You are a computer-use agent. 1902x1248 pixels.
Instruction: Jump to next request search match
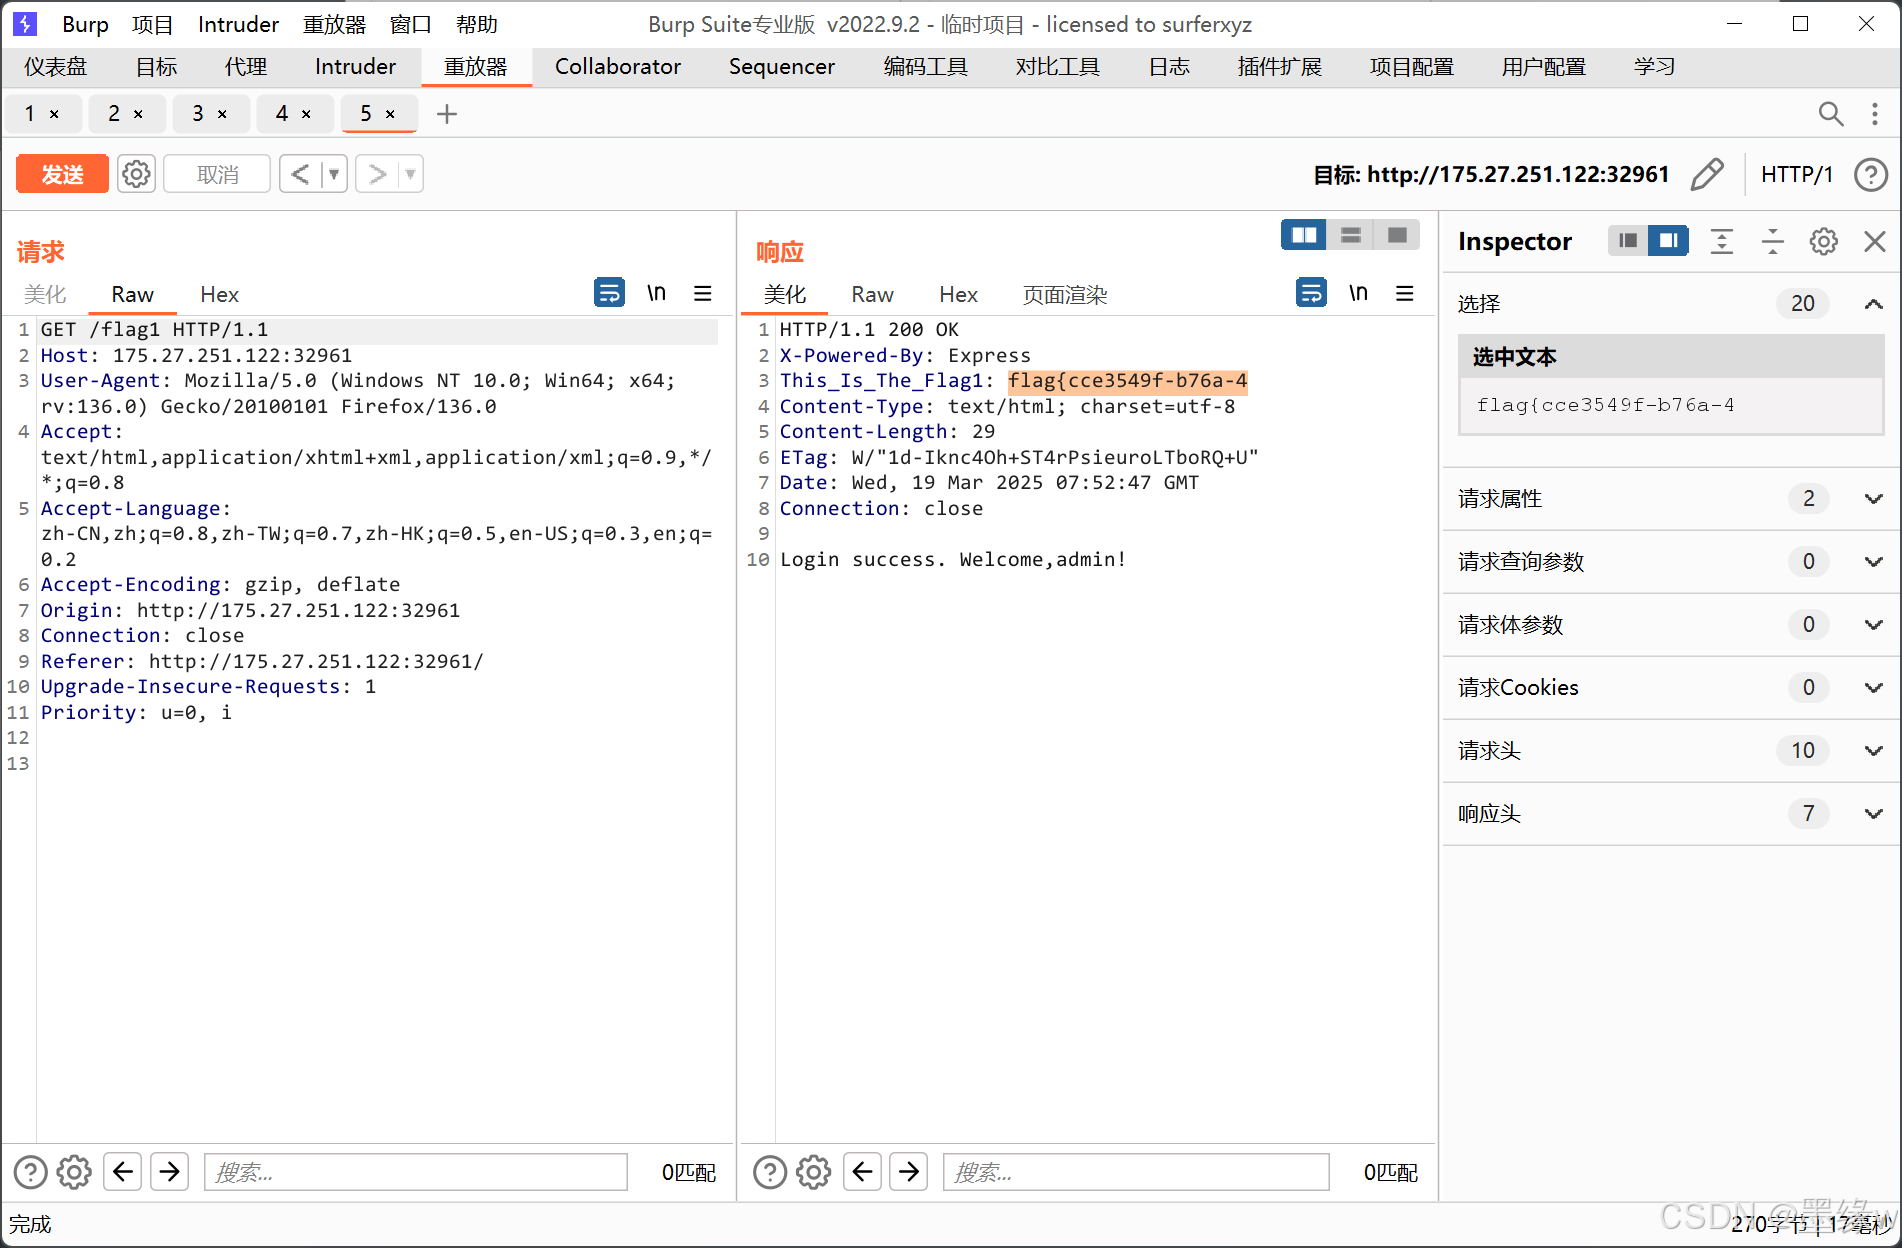[170, 1171]
